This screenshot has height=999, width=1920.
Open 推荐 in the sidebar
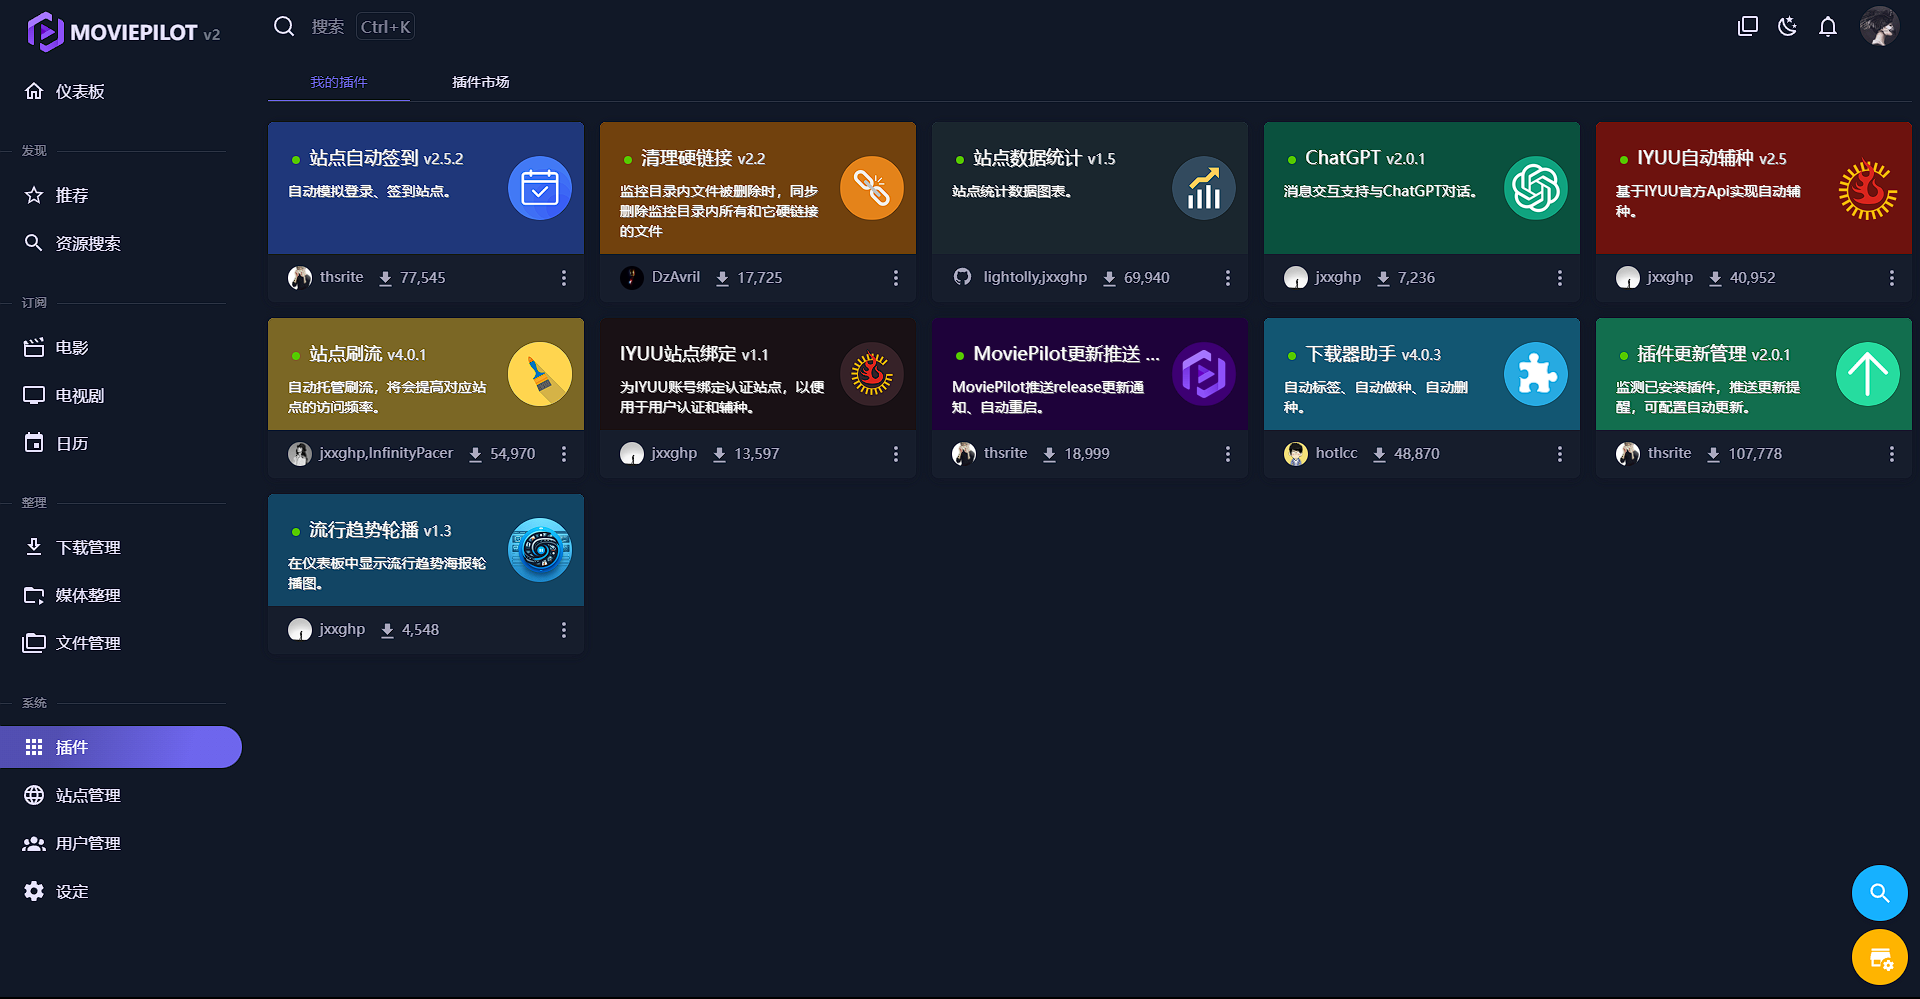(x=120, y=195)
